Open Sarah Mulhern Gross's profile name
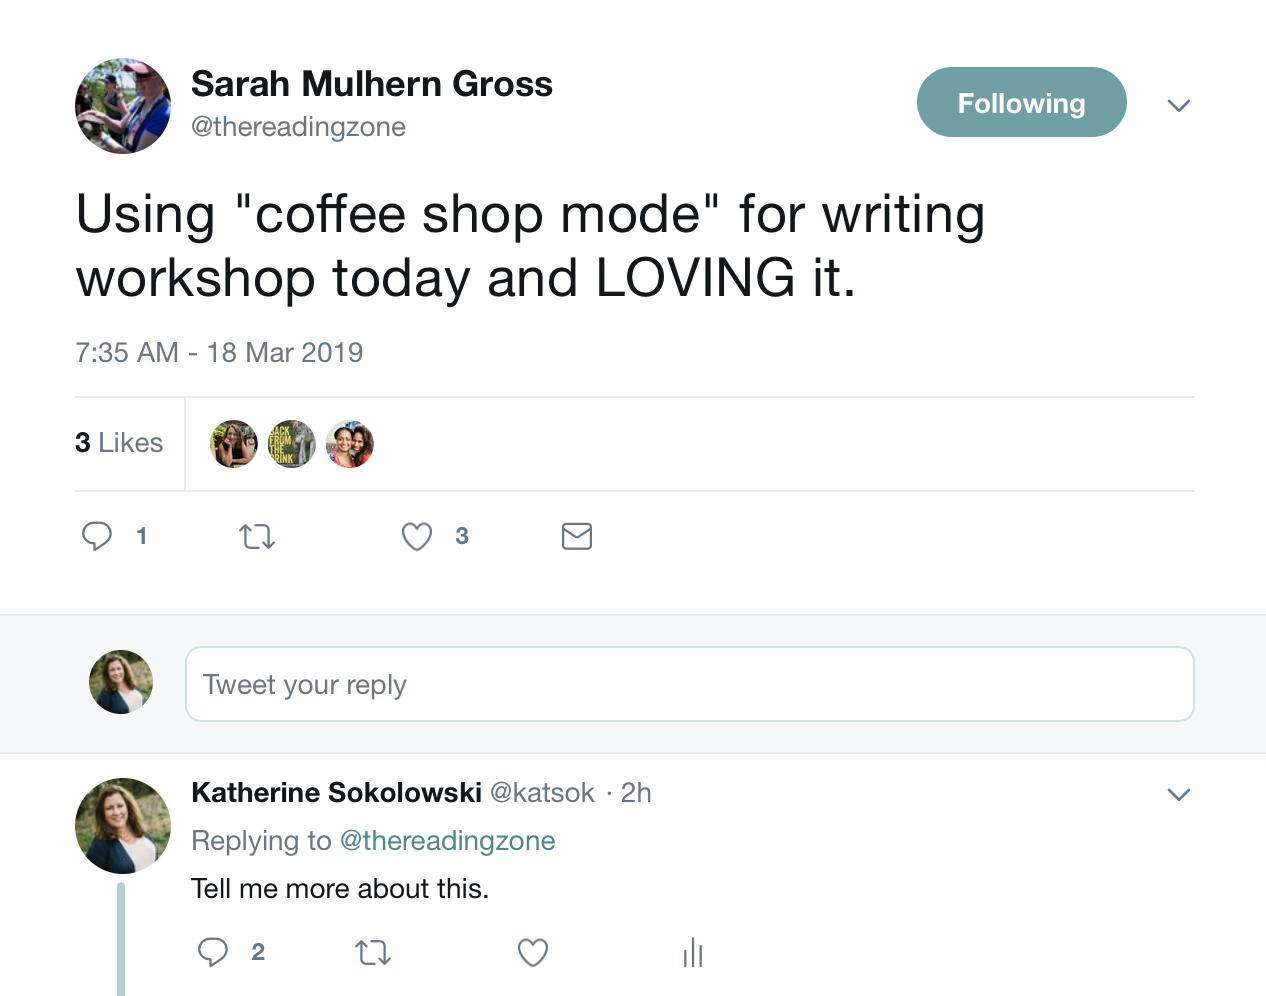The height and width of the screenshot is (996, 1266). pyautogui.click(x=372, y=84)
